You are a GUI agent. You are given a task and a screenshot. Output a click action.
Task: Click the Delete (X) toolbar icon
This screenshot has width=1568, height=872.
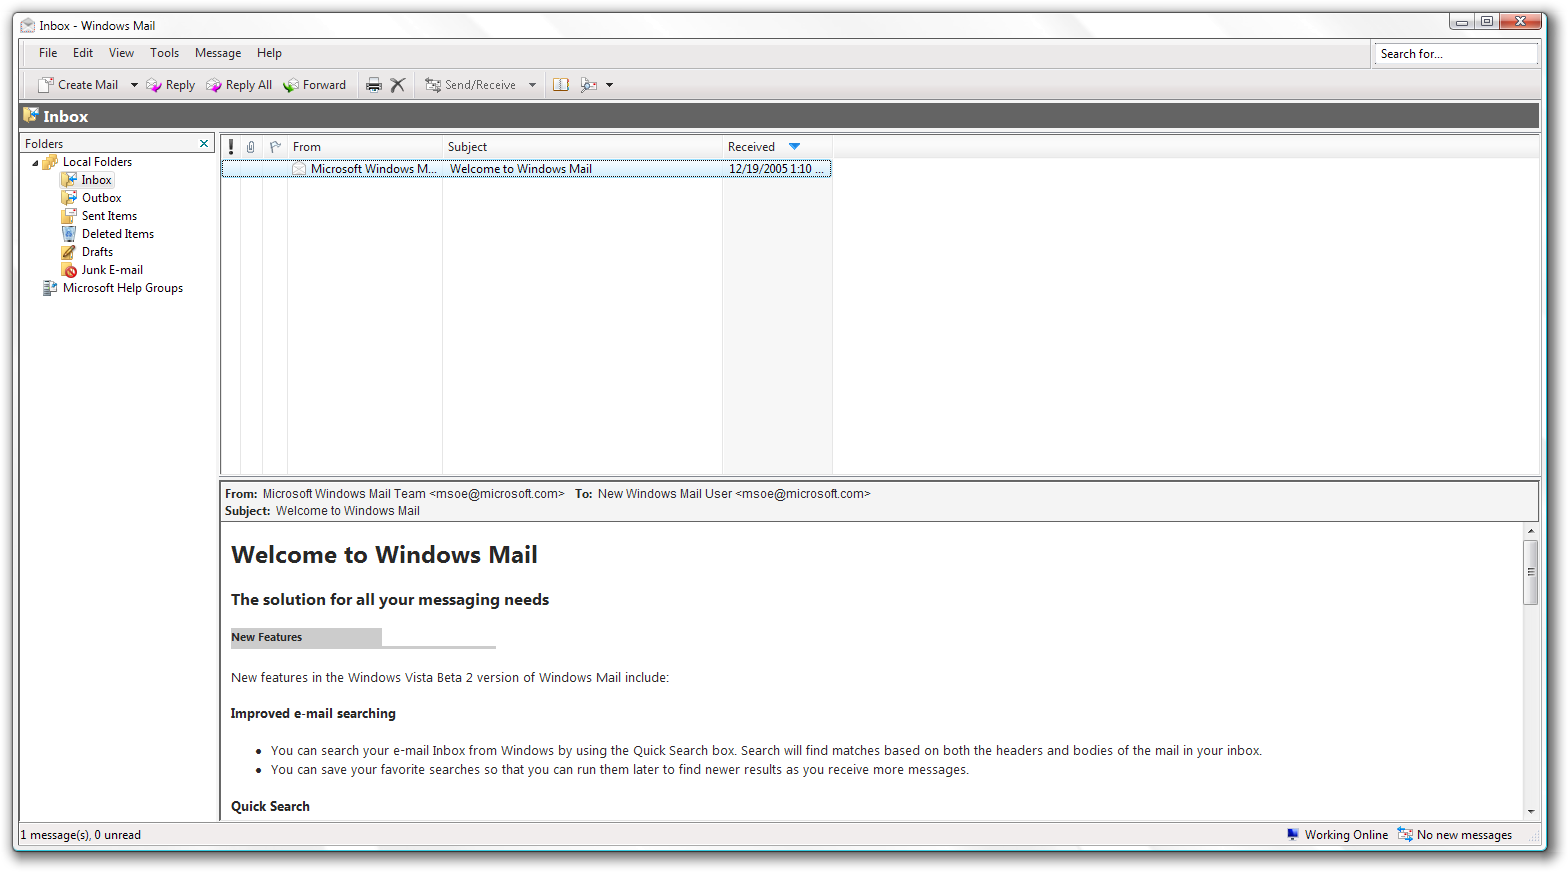pos(398,85)
